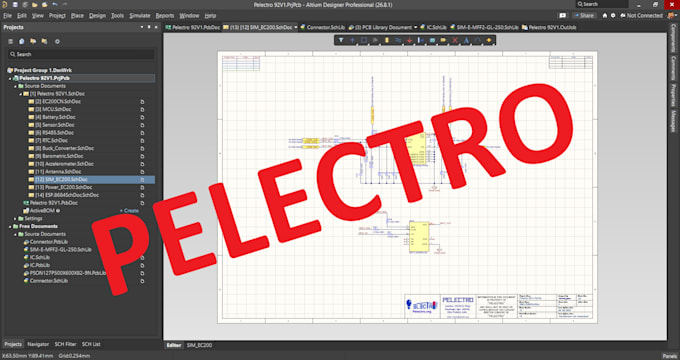
Task: Collapse the Pelectro 92V1.PrjPcb project node
Action: coord(10,79)
